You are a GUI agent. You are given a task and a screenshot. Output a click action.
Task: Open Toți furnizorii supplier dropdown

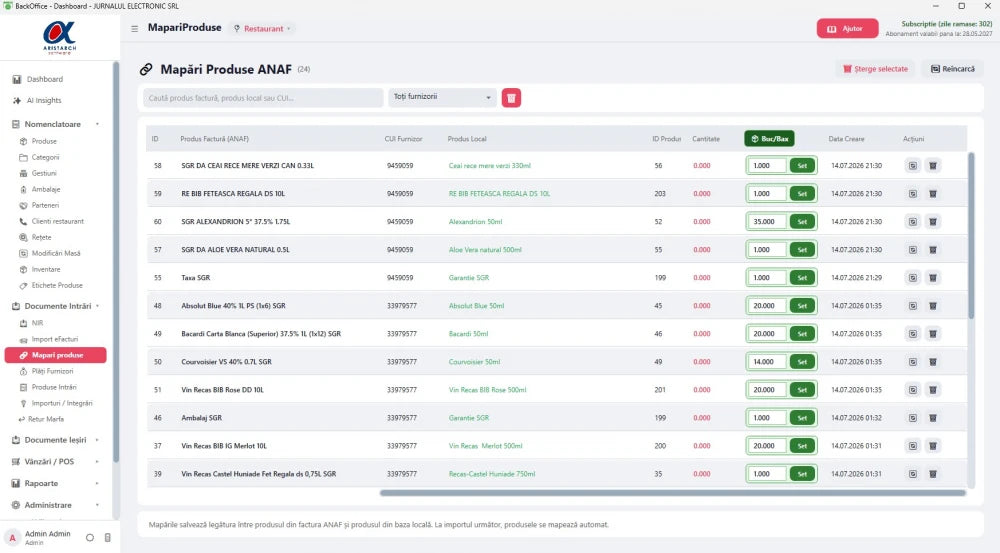(442, 98)
